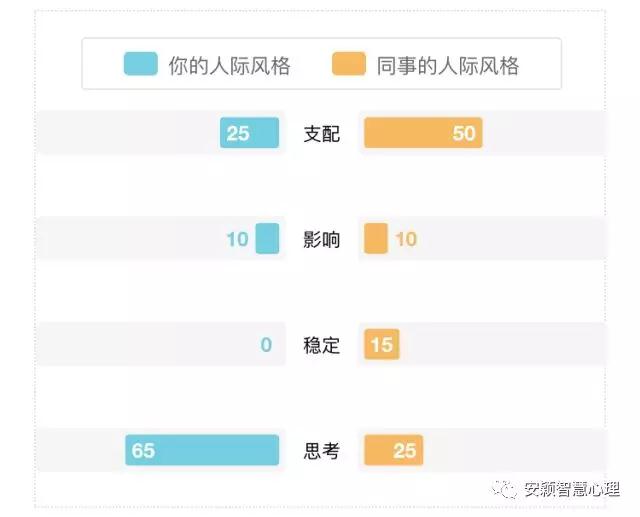Click the blue 0 value in 稳定 row

[x=266, y=345]
